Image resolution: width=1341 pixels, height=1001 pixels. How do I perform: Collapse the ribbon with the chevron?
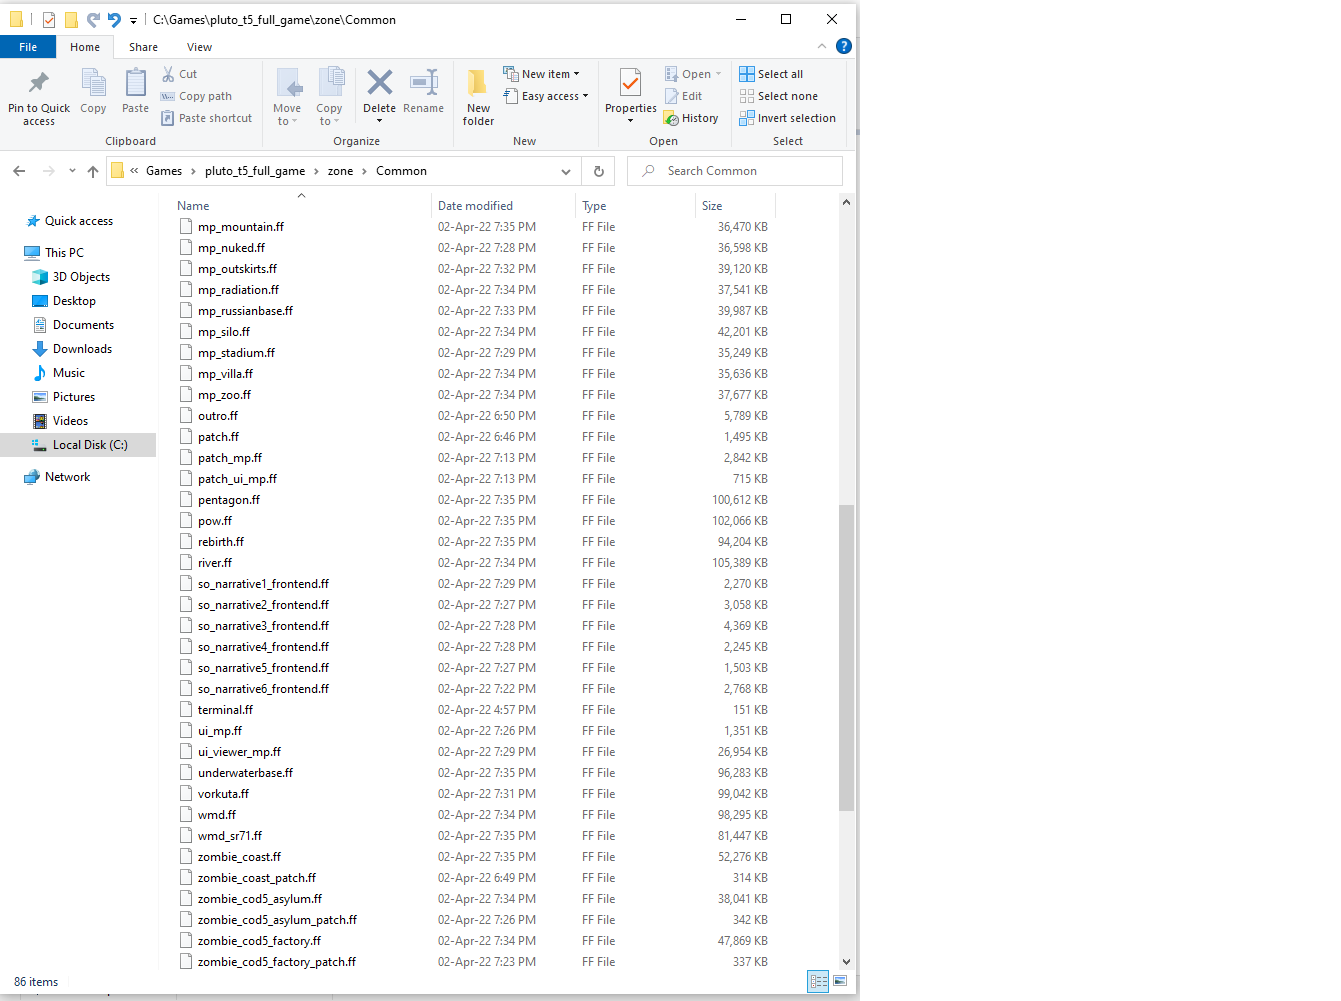tap(822, 46)
